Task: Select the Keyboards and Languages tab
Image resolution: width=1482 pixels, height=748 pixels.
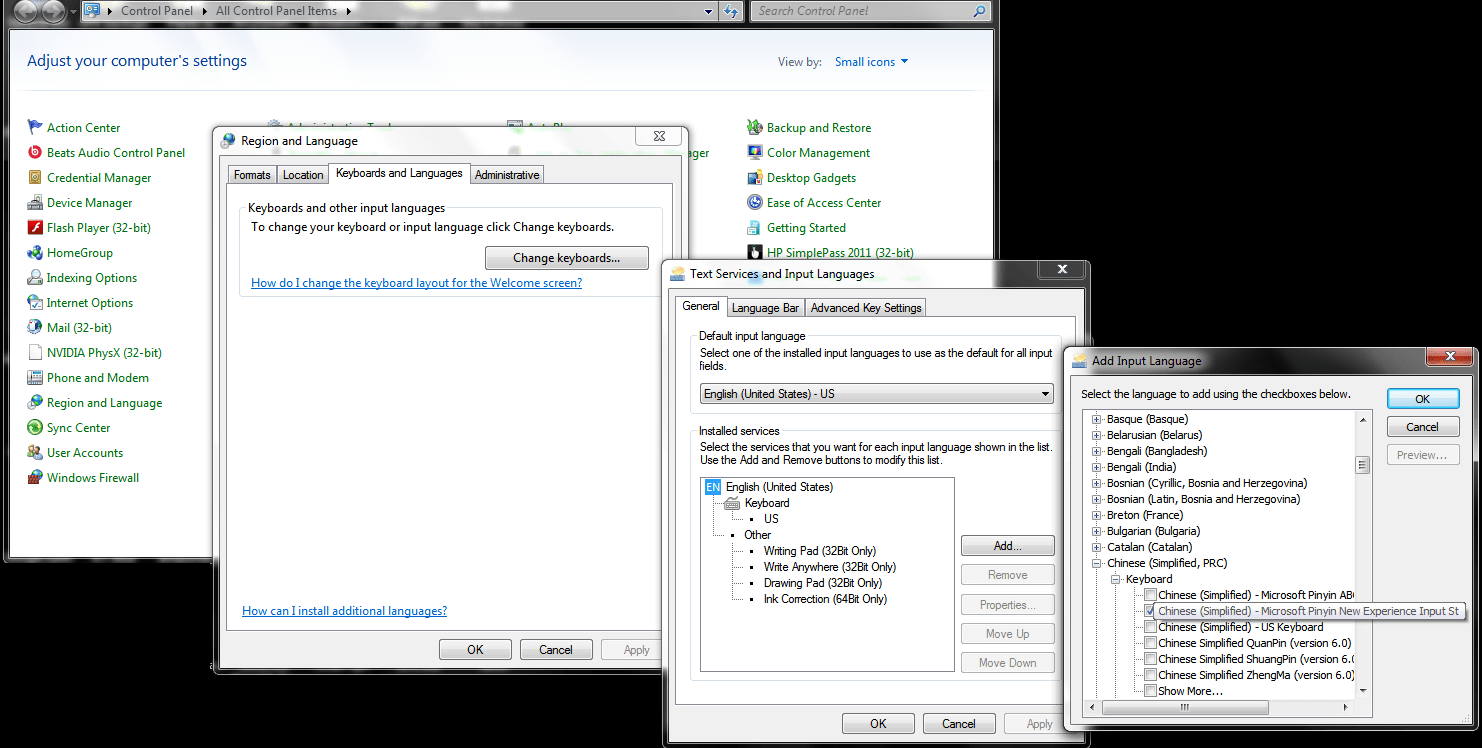Action: click(399, 173)
